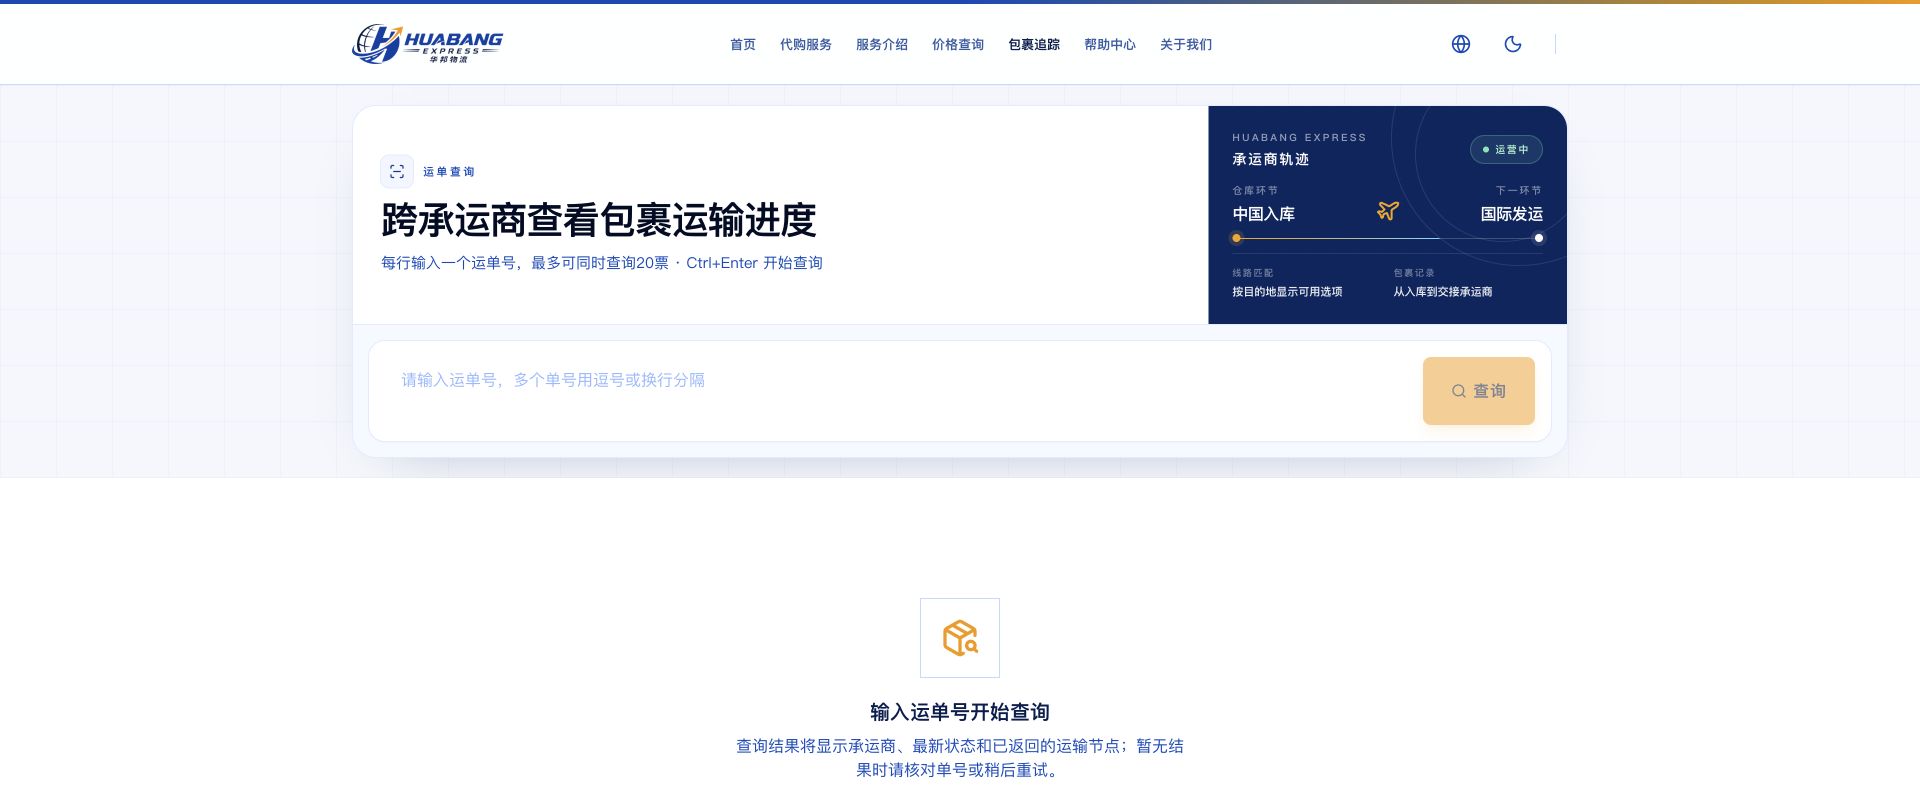
Task: Click the 查询 search button
Action: click(1479, 391)
